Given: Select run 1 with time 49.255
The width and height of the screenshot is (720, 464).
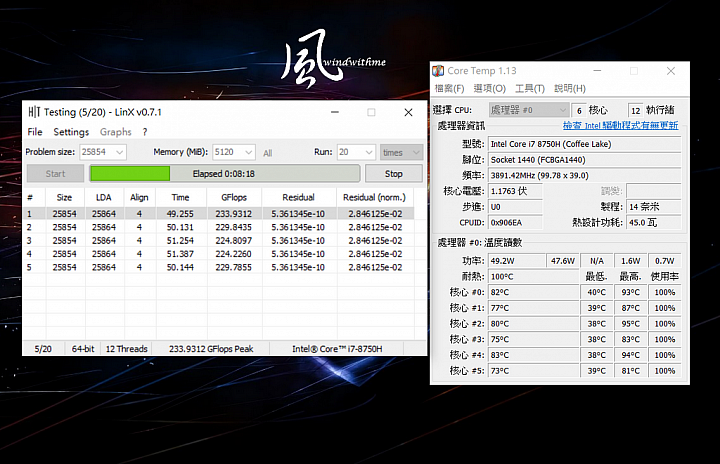Looking at the screenshot, I should click(219, 214).
